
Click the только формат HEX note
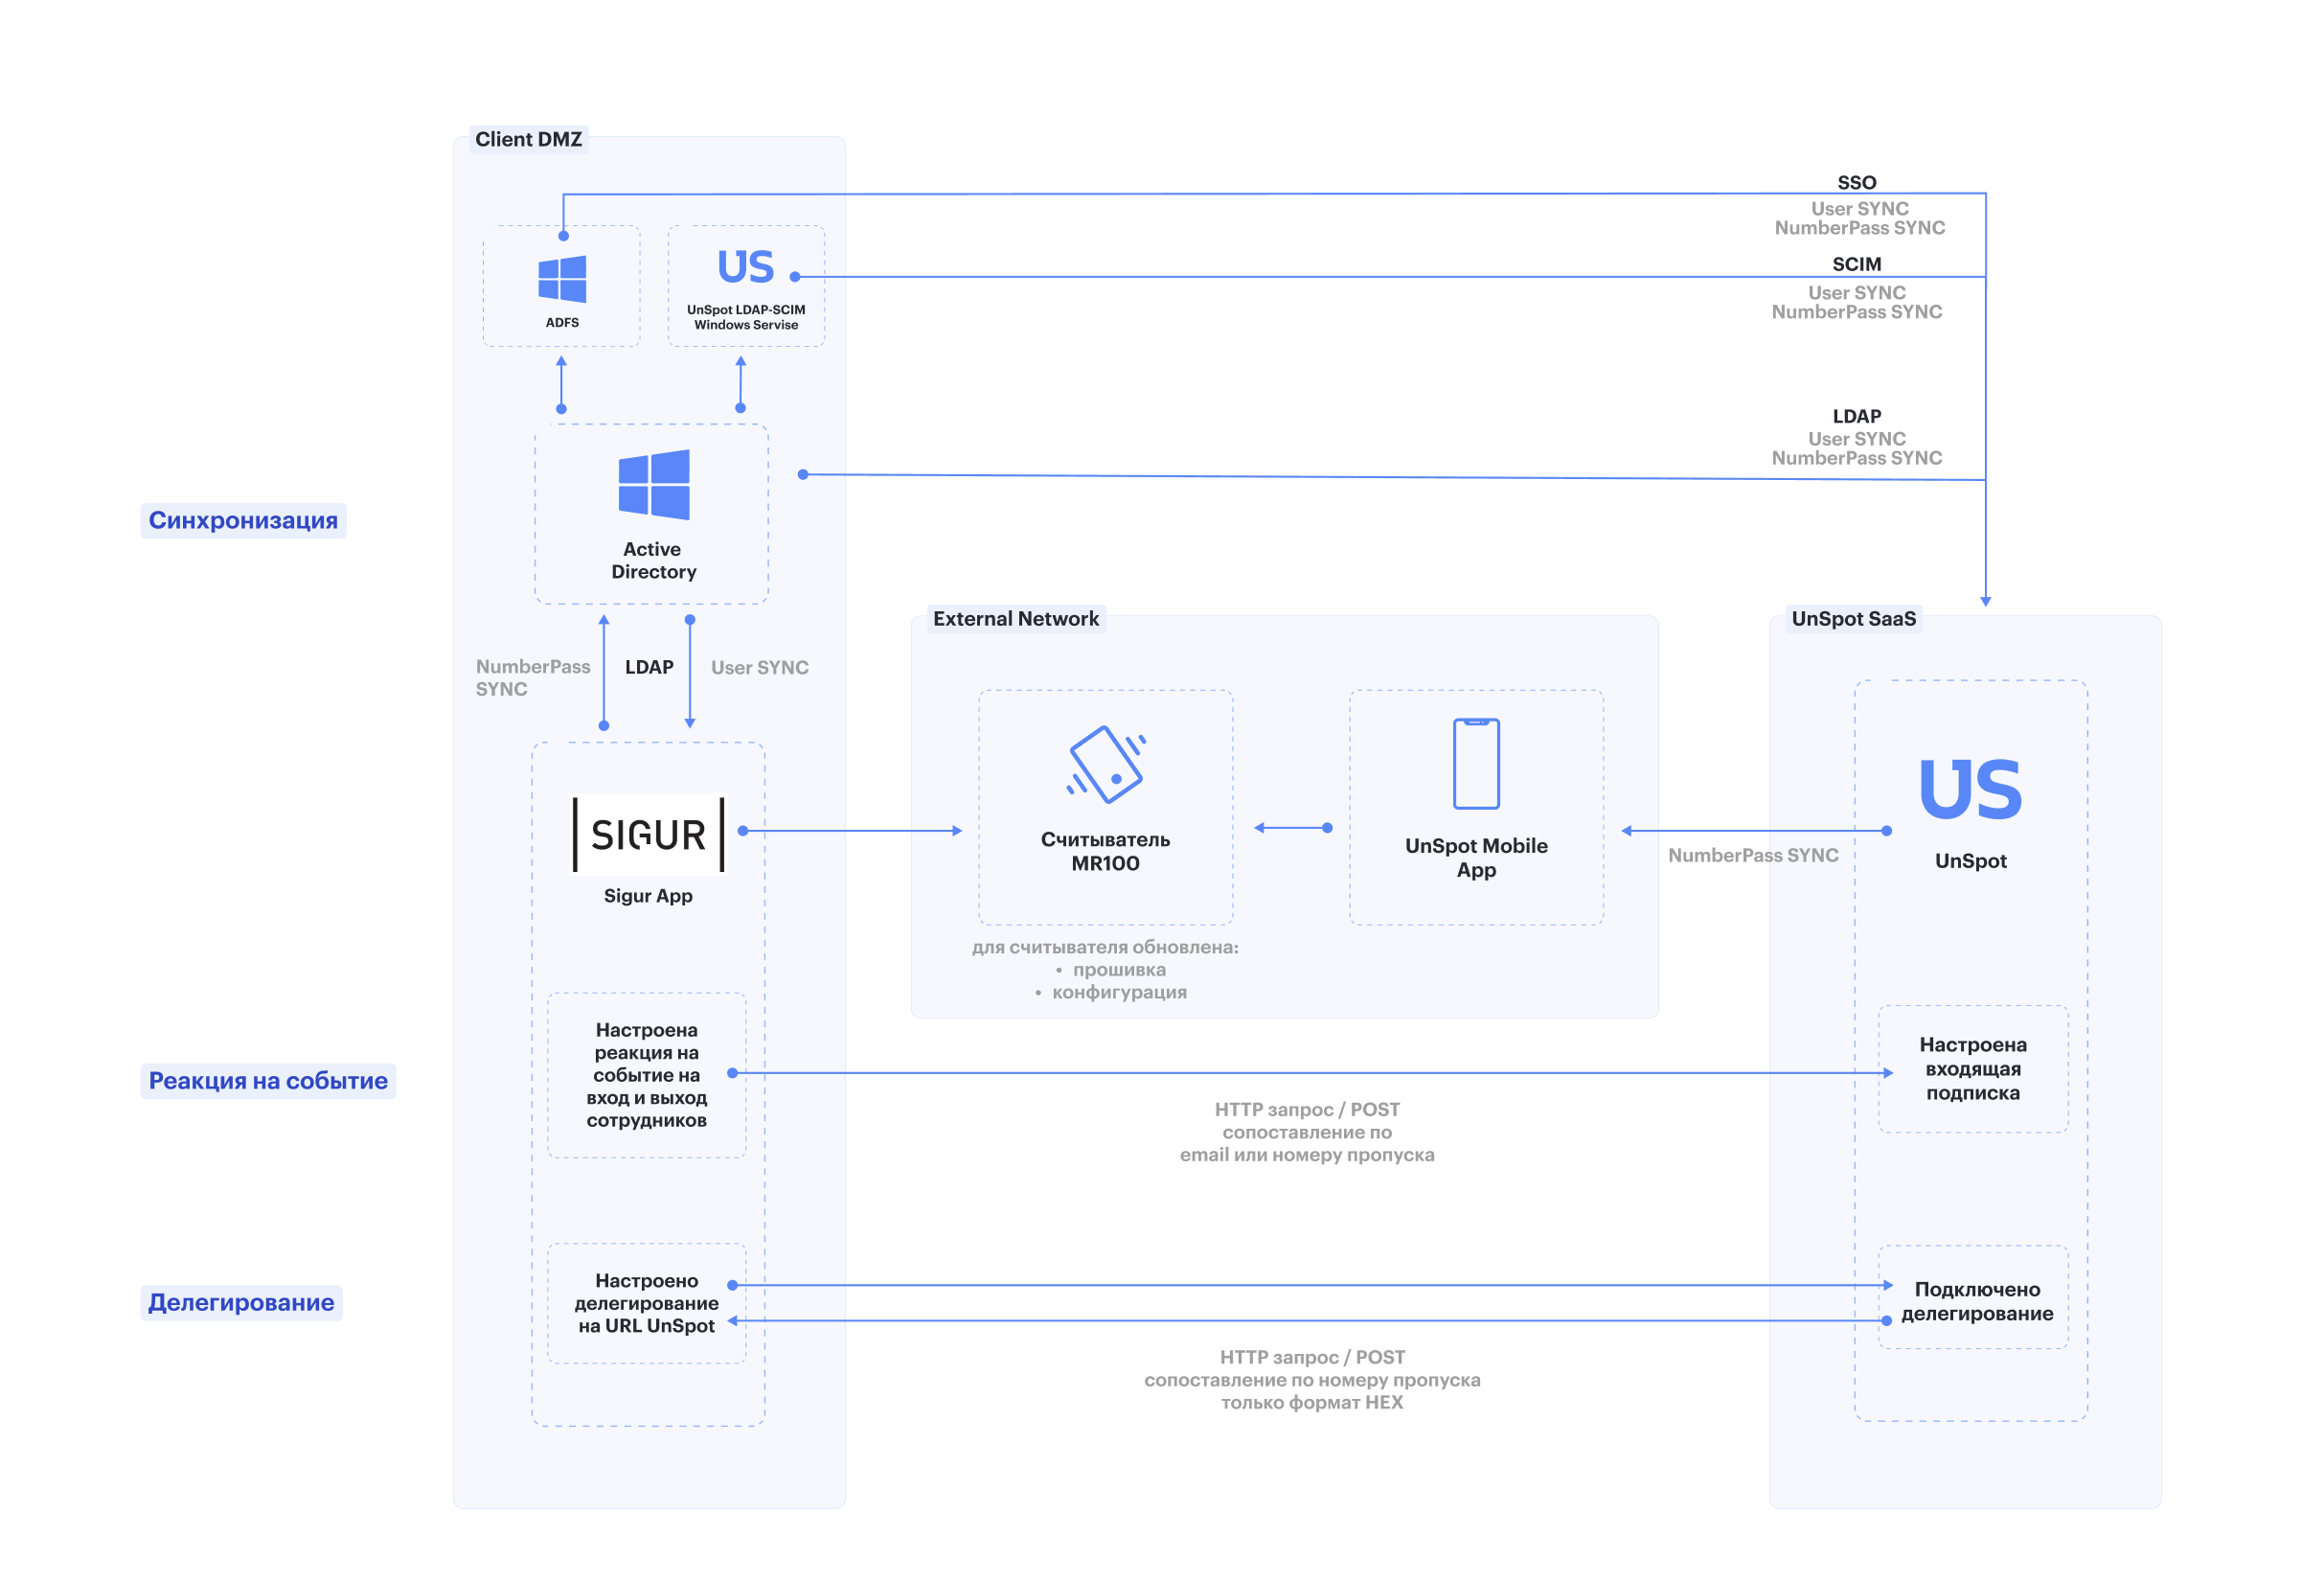click(1312, 1403)
